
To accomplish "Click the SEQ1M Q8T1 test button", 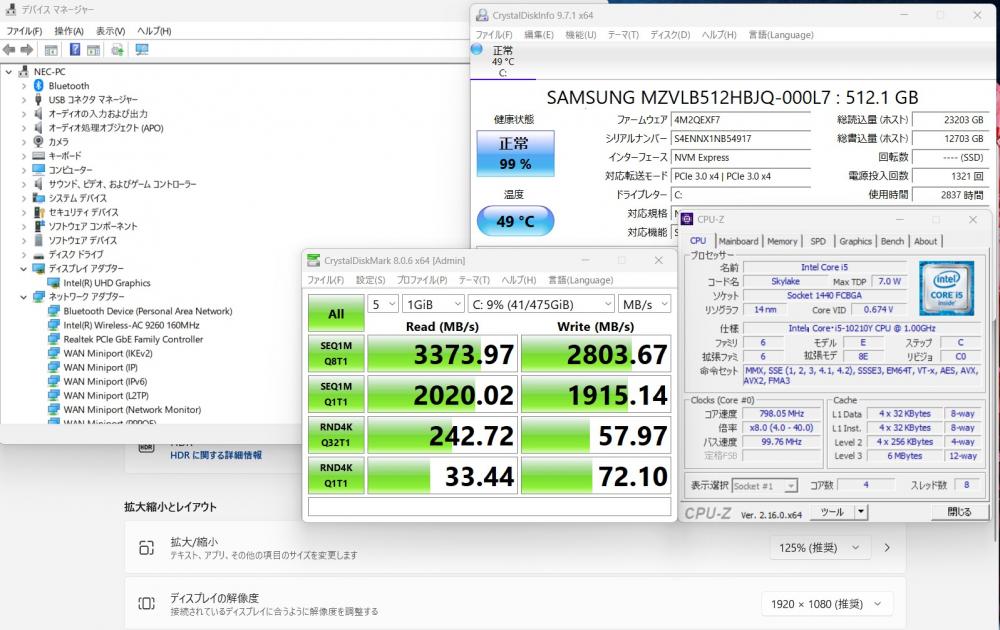I will 336,354.
